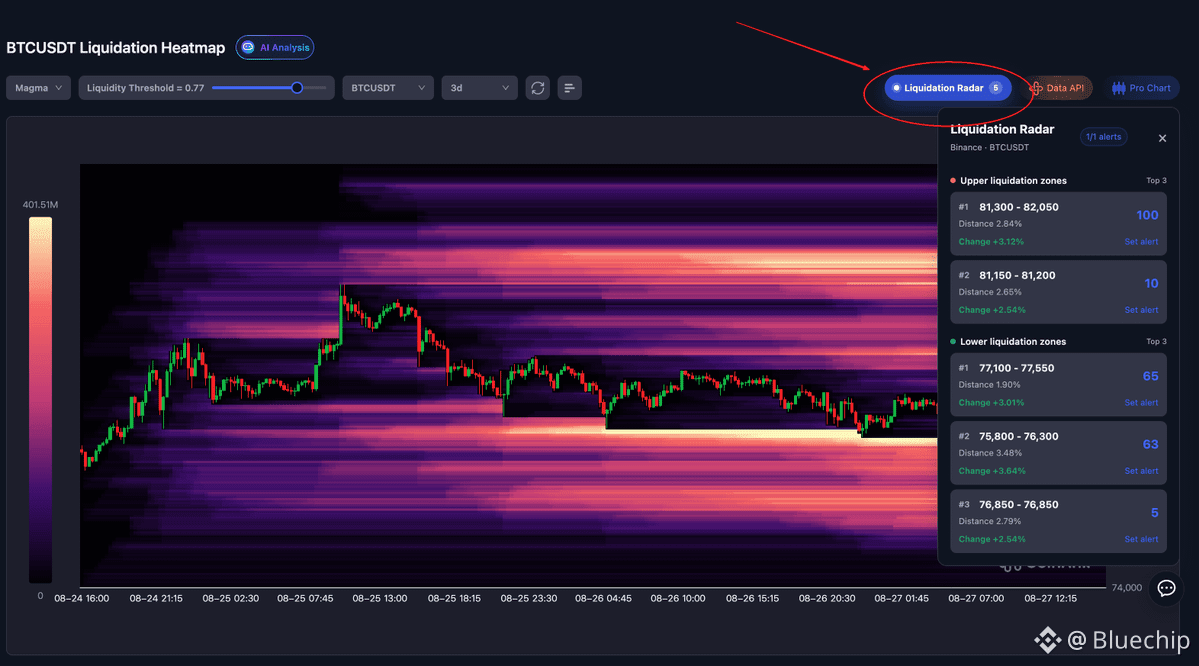Viewport: 1199px width, 666px height.
Task: Click the magma color scale bar
Action: pos(41,400)
